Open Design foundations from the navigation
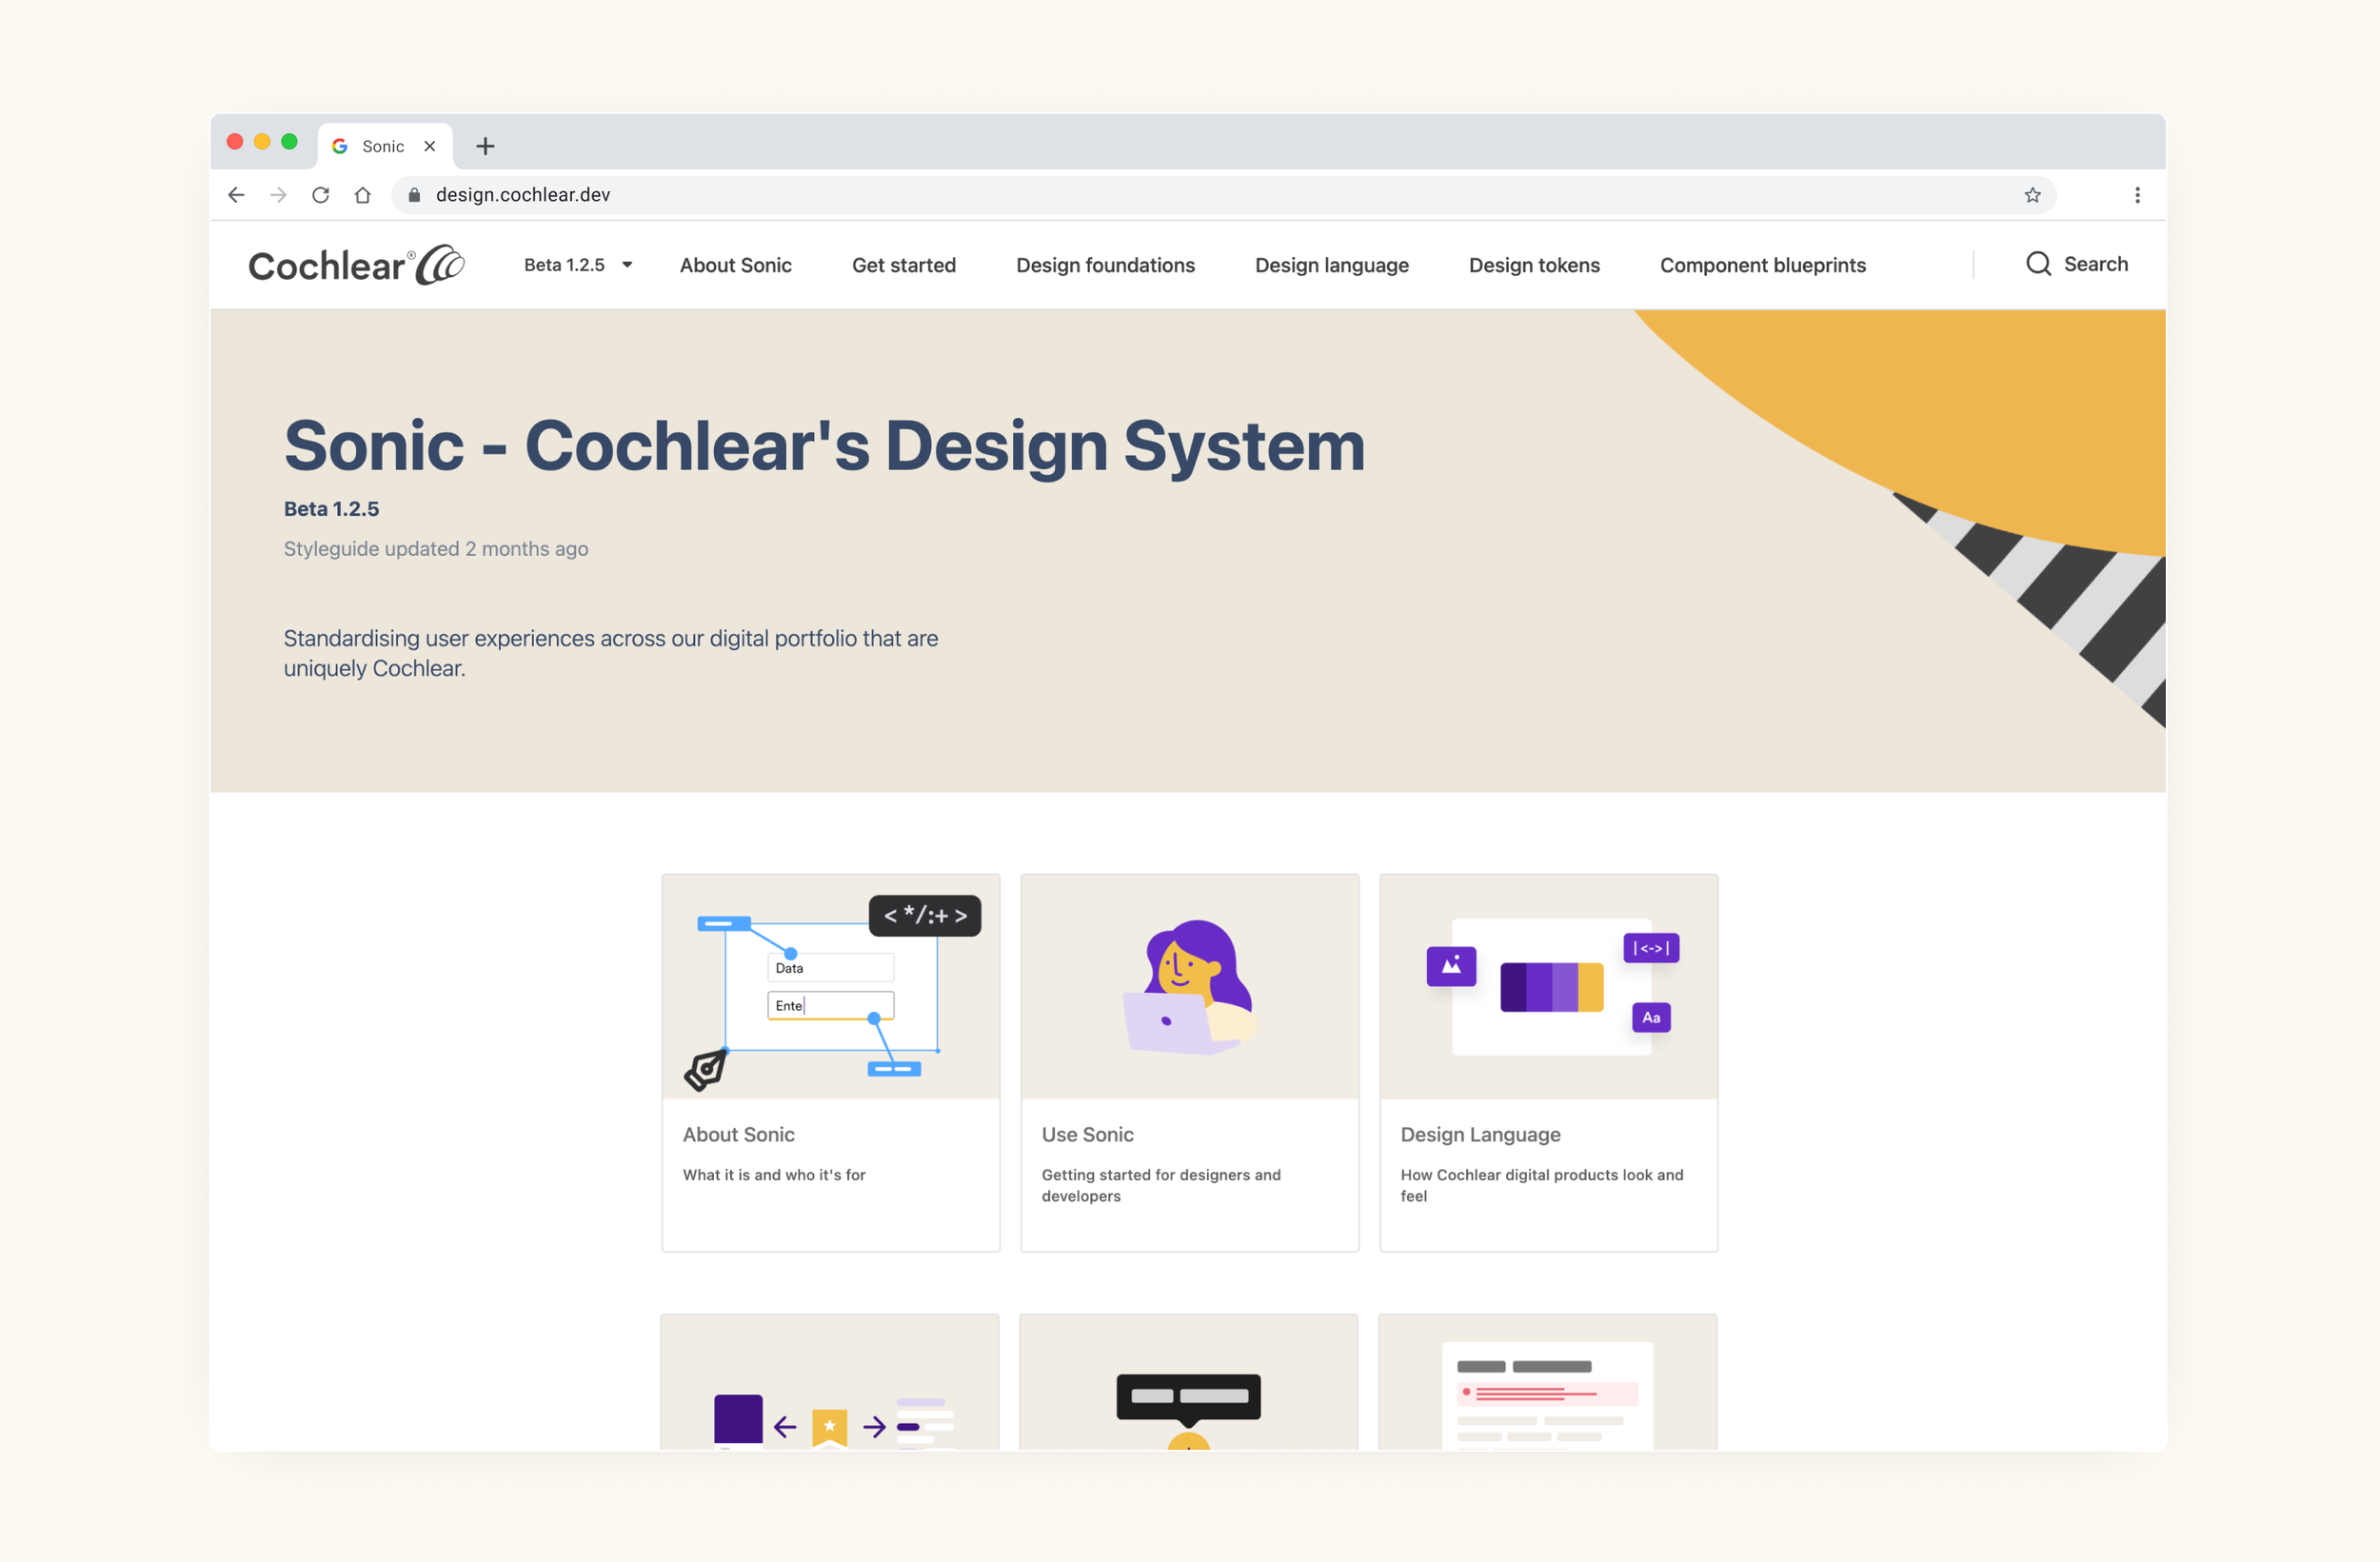This screenshot has height=1562, width=2380. click(x=1105, y=265)
